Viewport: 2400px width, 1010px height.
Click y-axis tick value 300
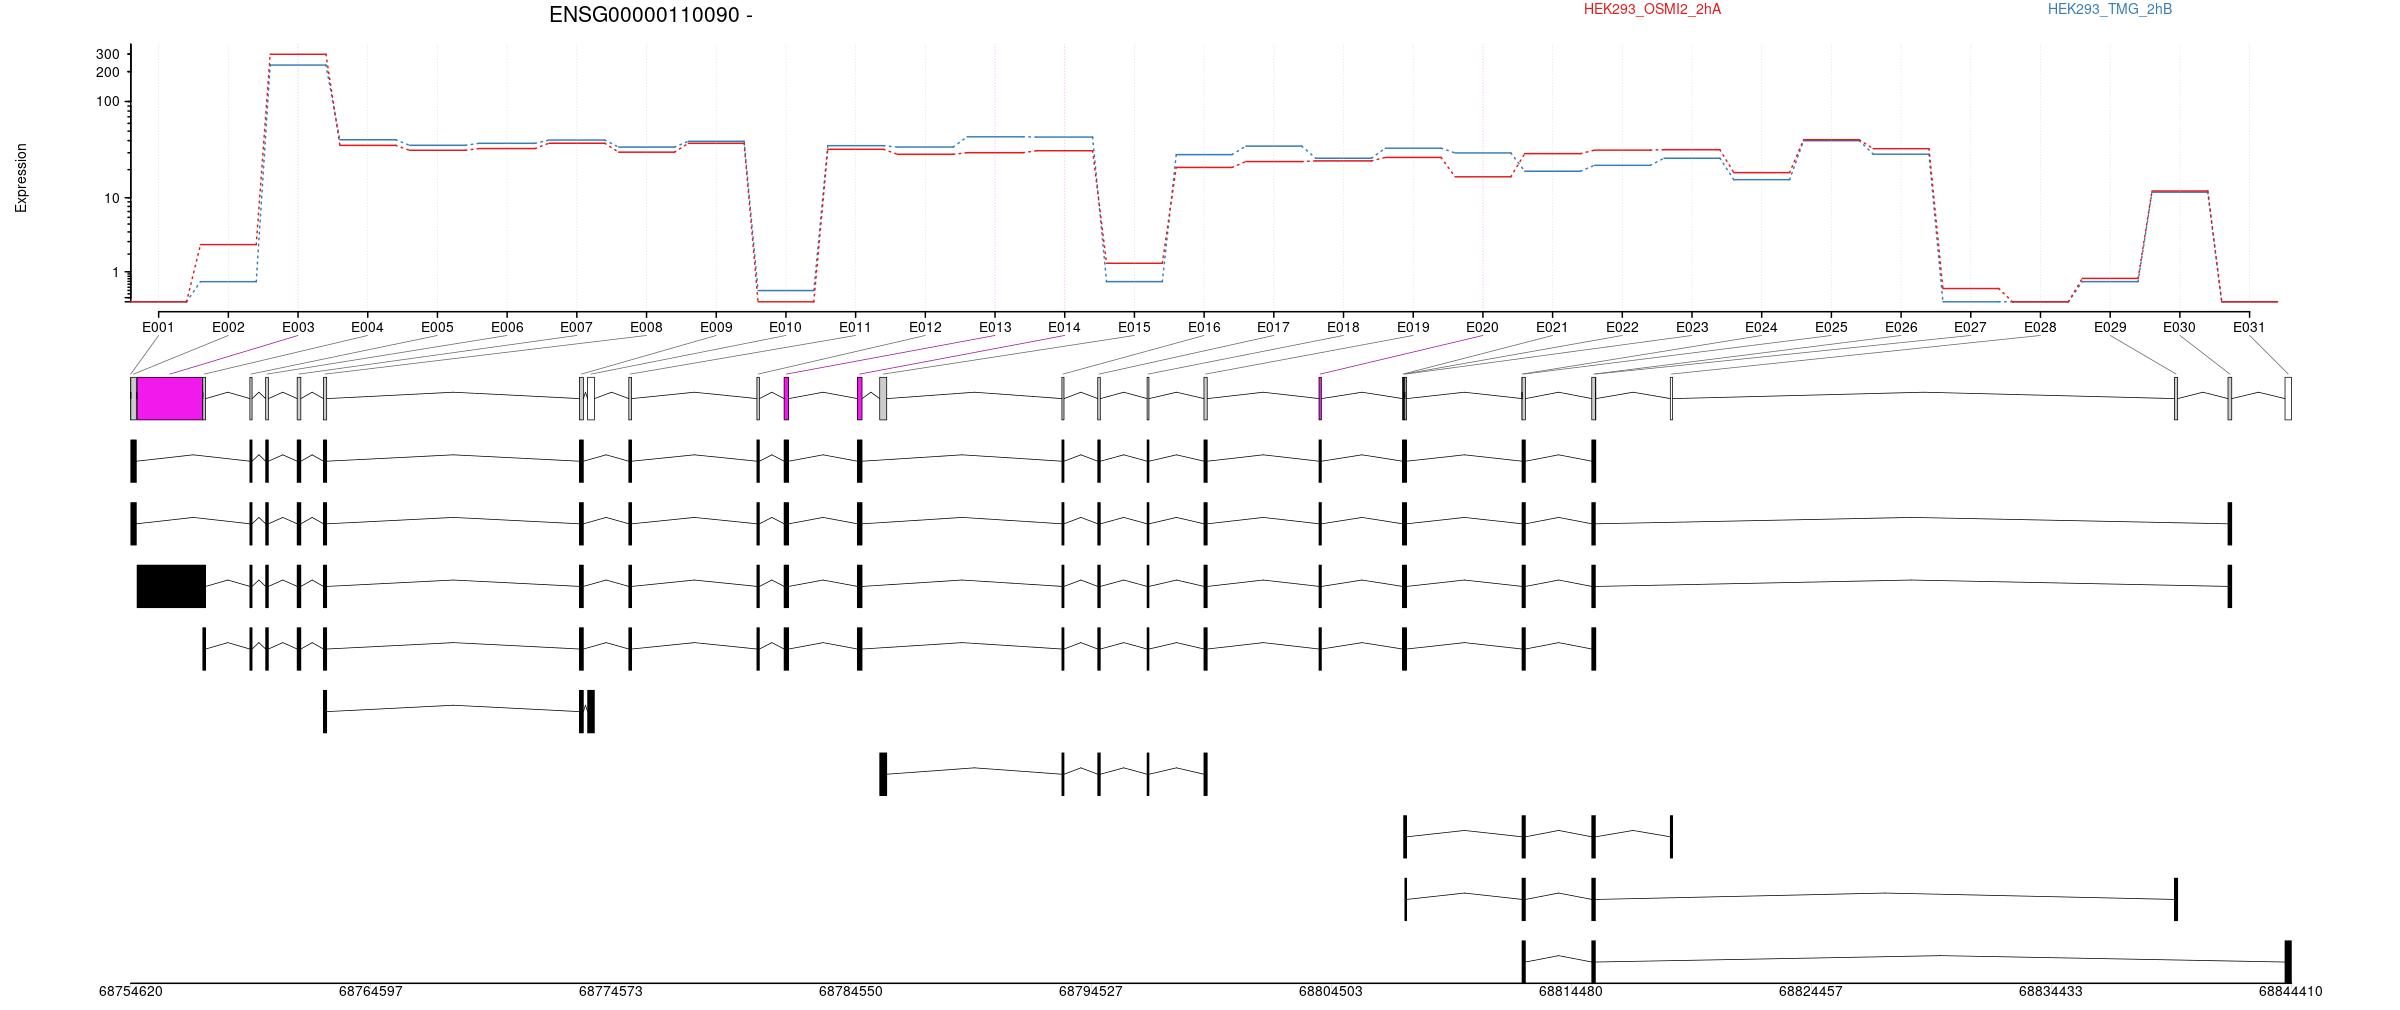click(108, 54)
